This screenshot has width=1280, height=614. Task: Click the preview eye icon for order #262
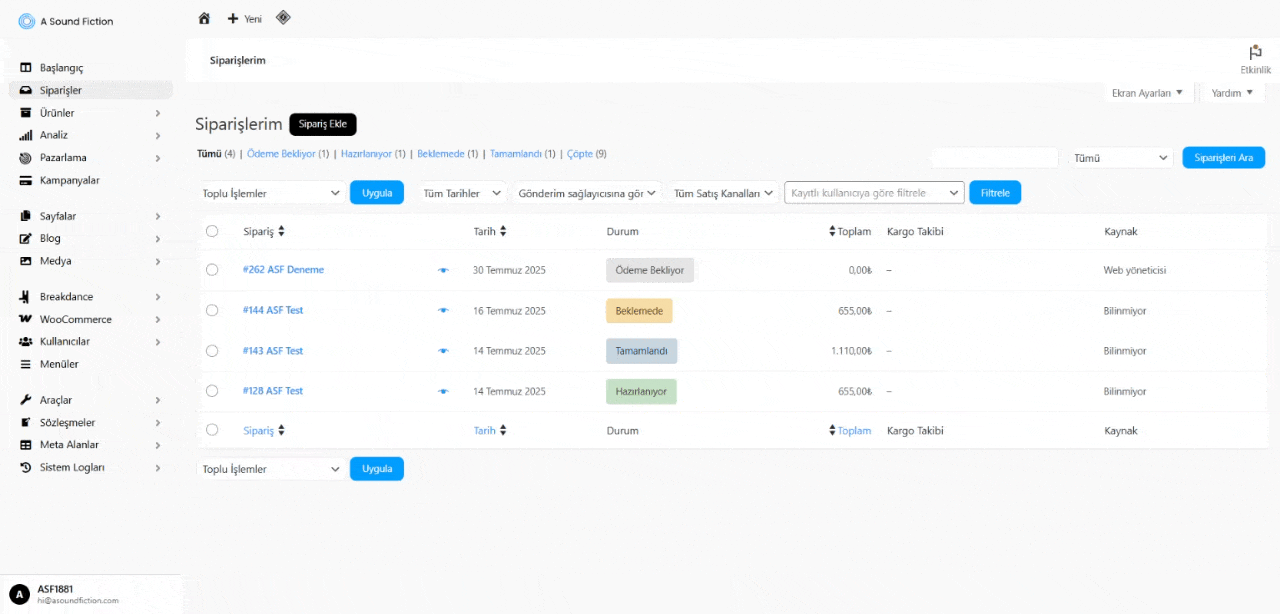click(x=443, y=270)
